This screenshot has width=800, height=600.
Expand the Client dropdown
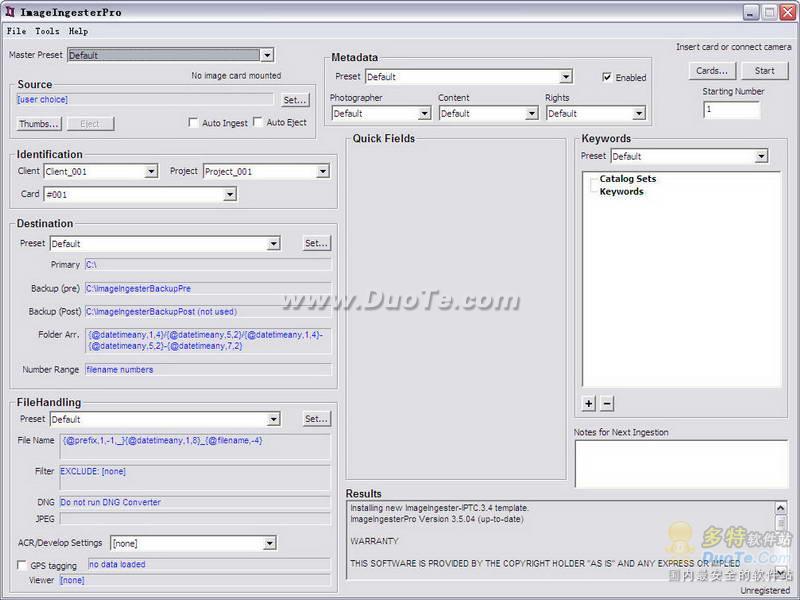coord(151,171)
